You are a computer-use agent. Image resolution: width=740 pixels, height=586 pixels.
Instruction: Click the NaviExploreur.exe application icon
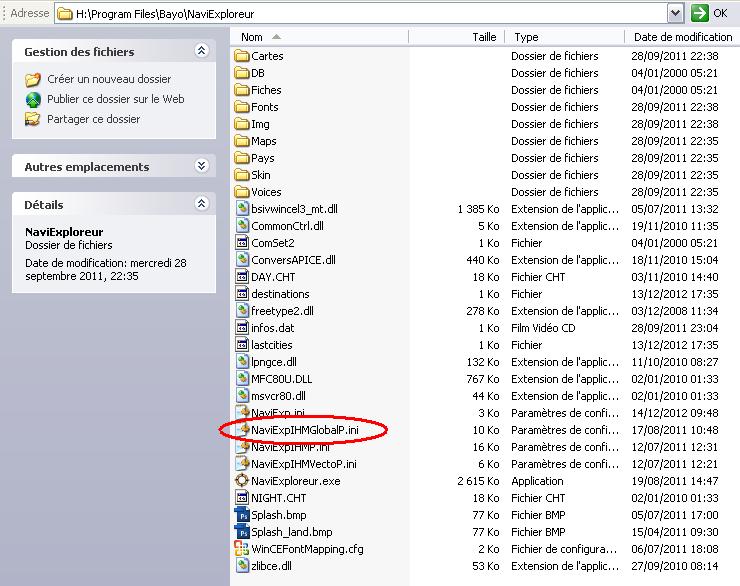click(x=242, y=480)
